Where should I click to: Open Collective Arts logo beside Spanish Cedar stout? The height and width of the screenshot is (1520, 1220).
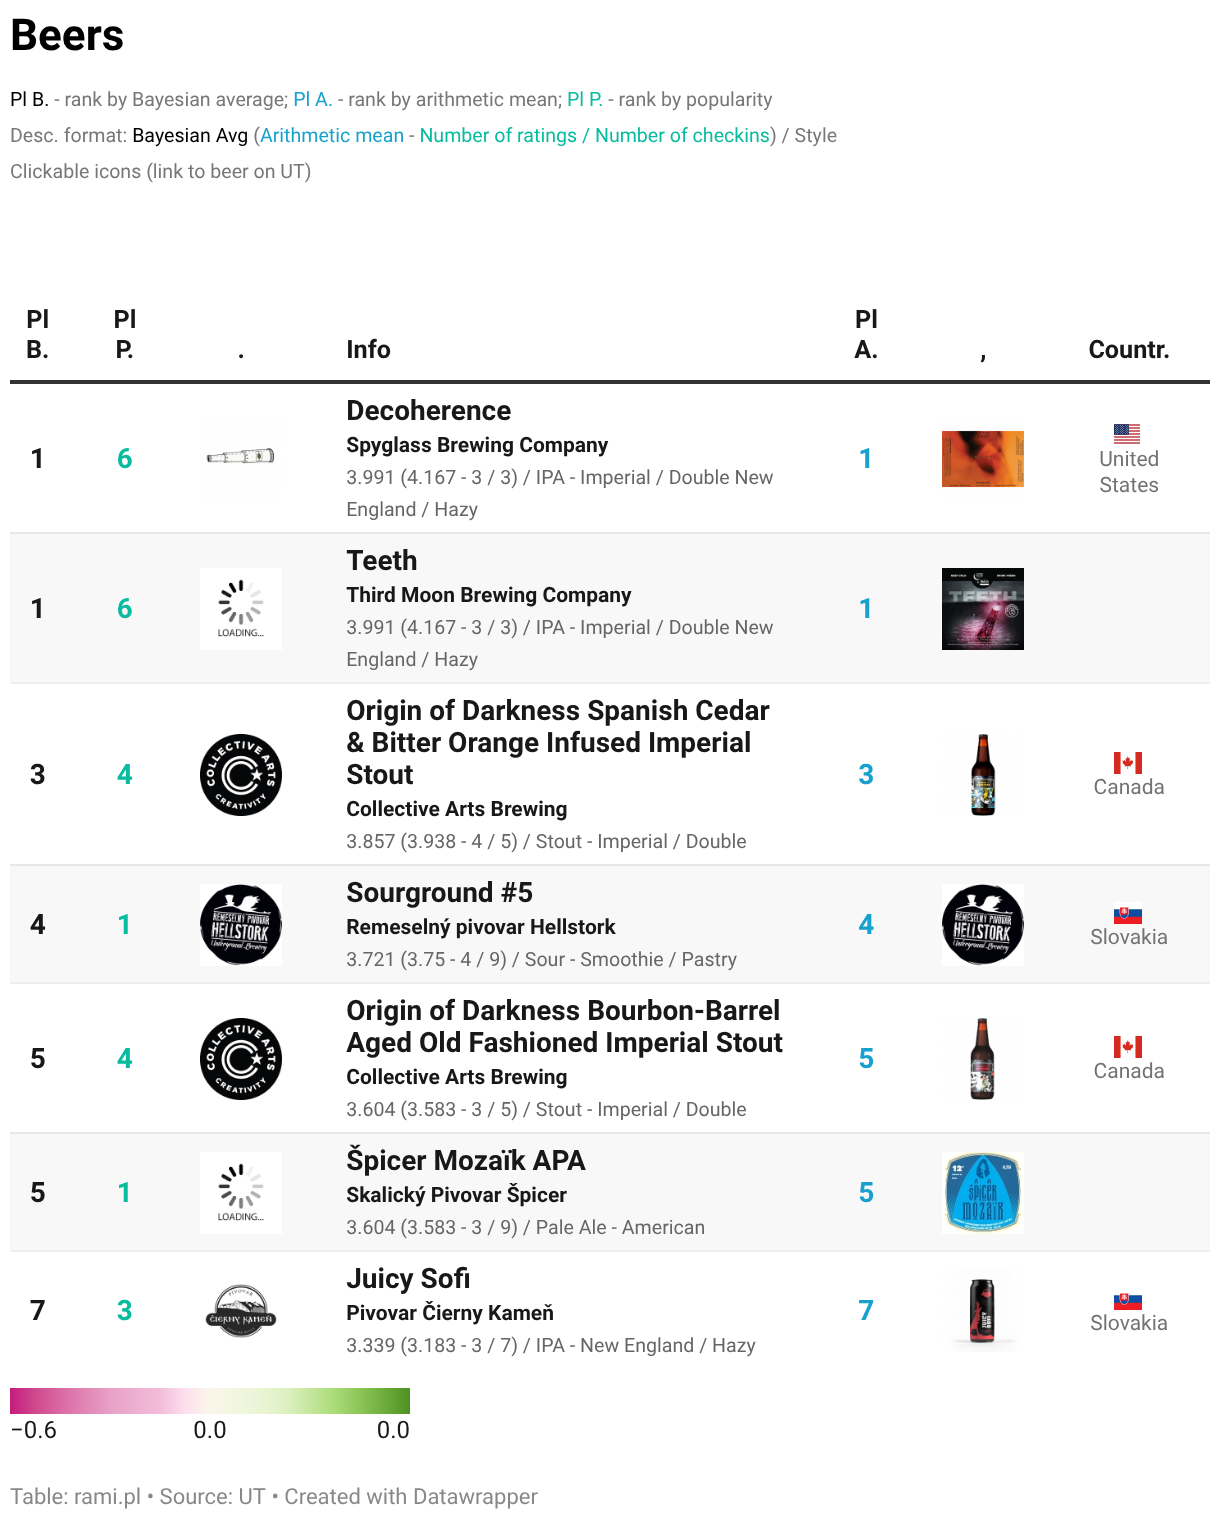241,775
